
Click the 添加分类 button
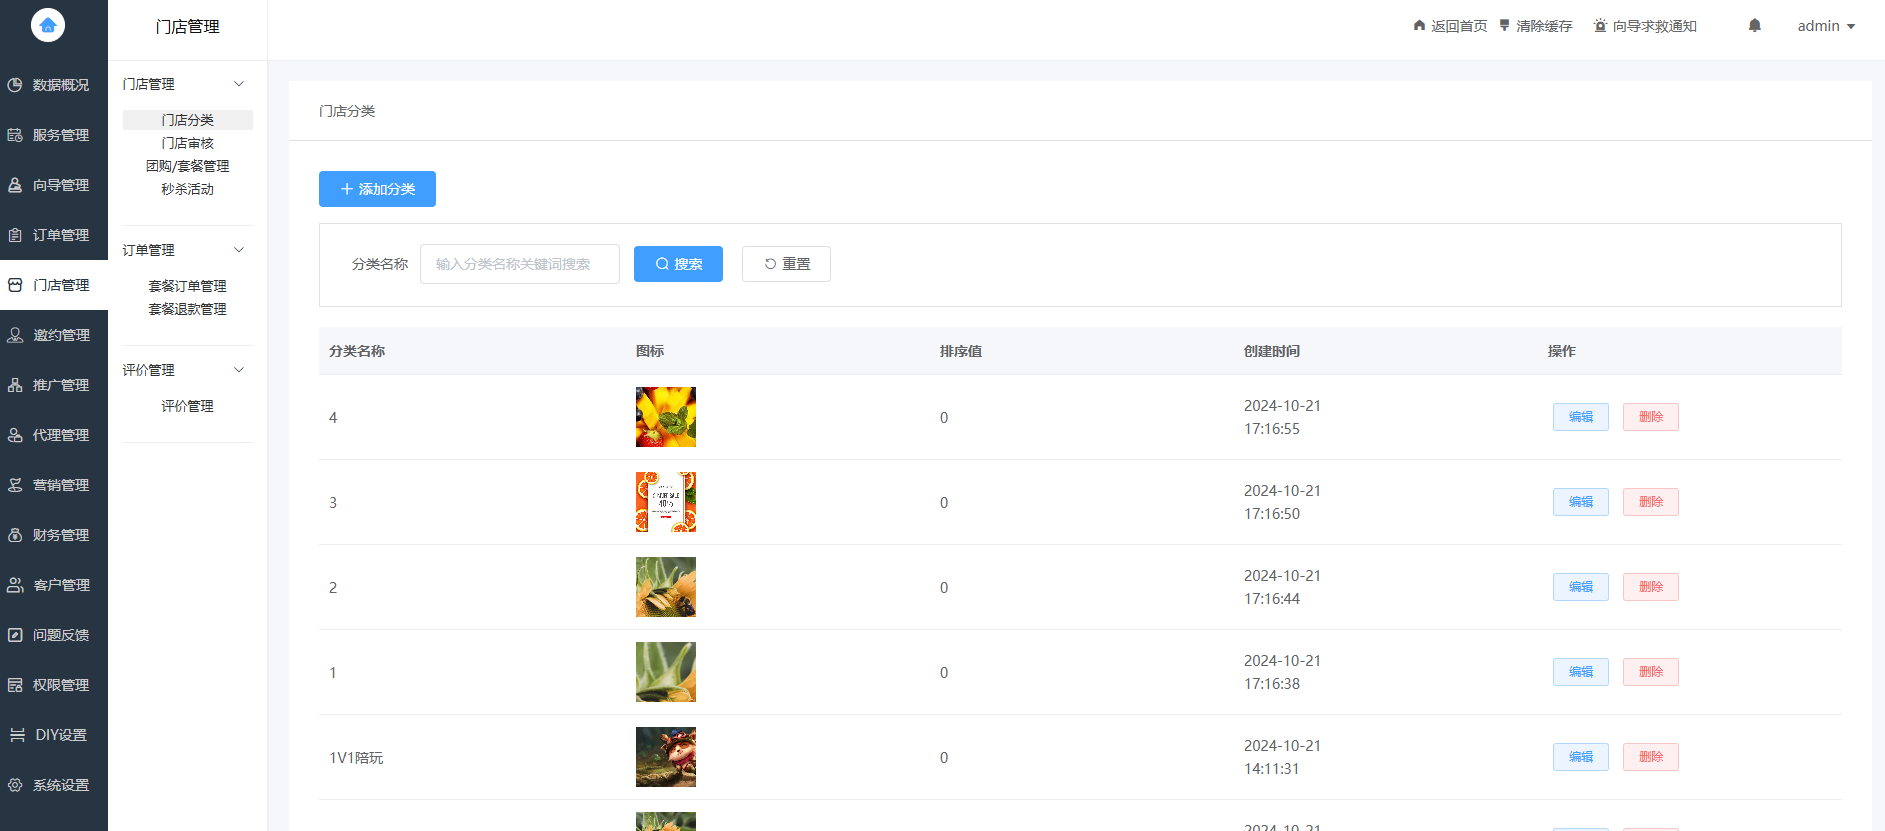pos(377,189)
